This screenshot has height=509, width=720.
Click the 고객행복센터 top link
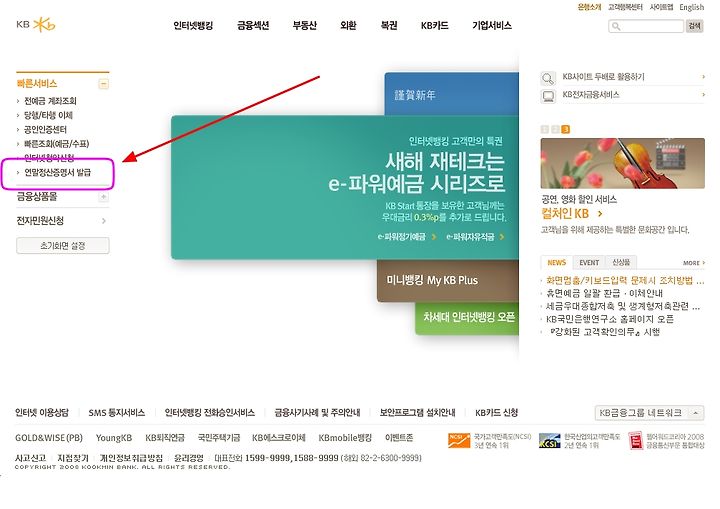625,7
